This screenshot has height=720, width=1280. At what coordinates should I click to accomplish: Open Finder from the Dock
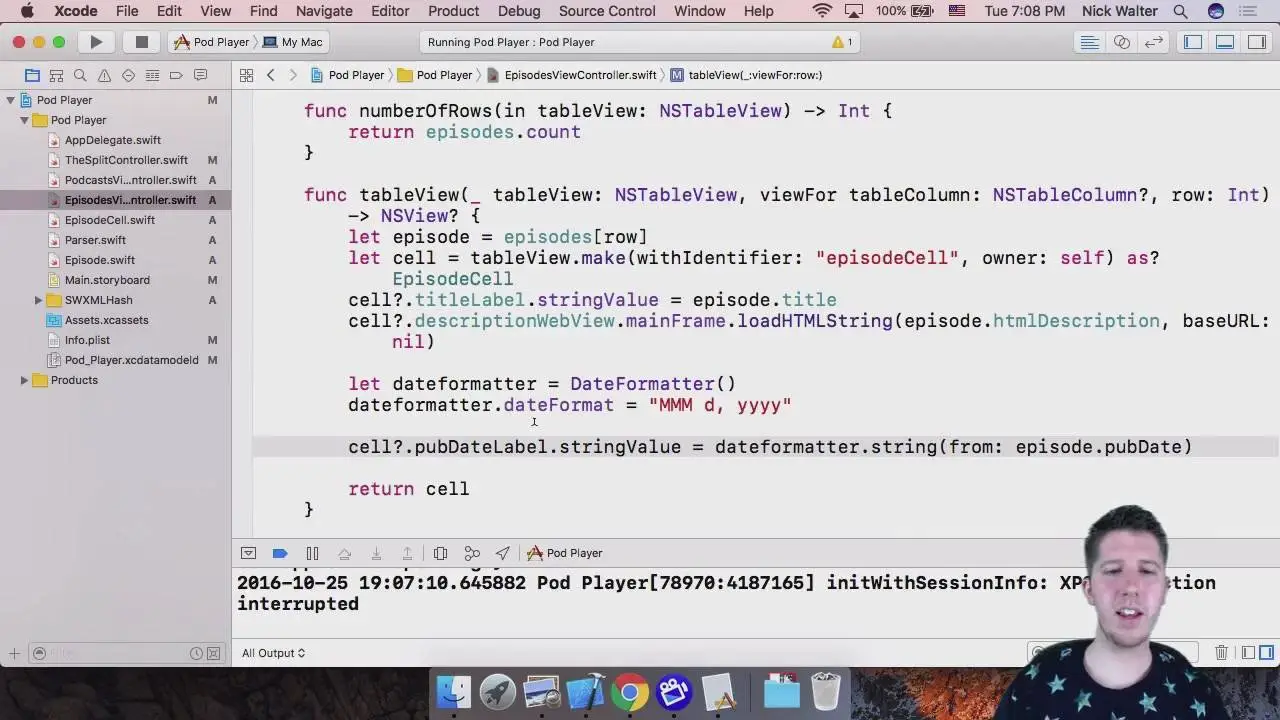coord(454,691)
